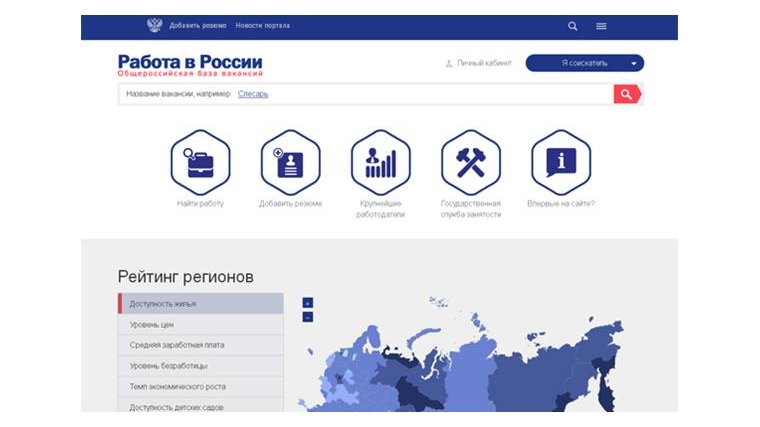Select 'Средняя заработная плата' rating tab
Image resolution: width=760 pixels, height=427 pixels.
tap(201, 345)
